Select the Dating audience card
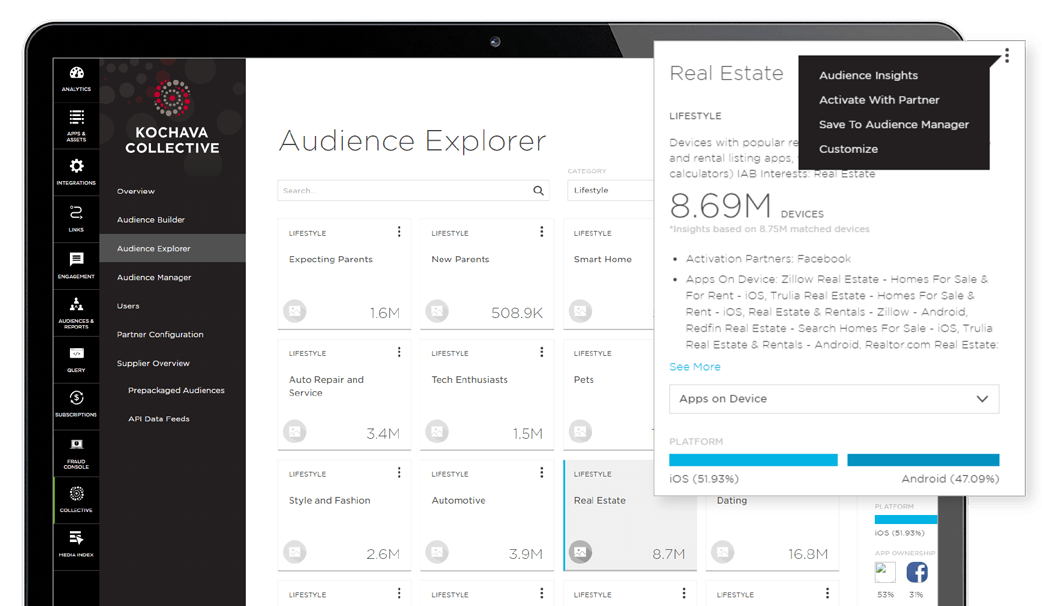This screenshot has width=1042, height=606. click(772, 532)
